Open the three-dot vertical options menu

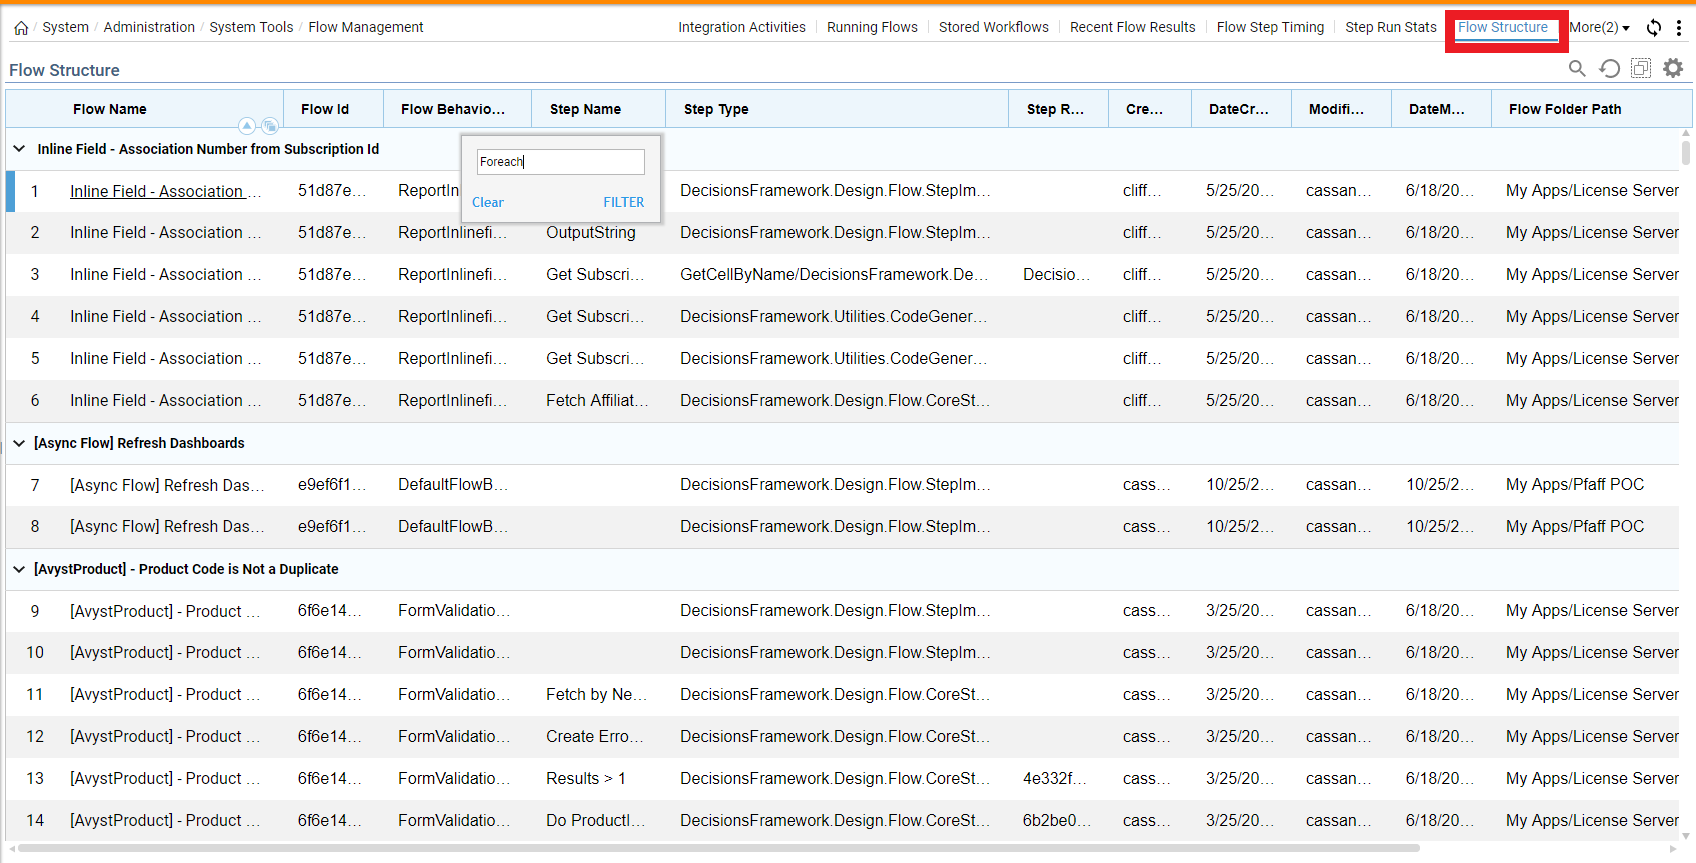click(1679, 28)
